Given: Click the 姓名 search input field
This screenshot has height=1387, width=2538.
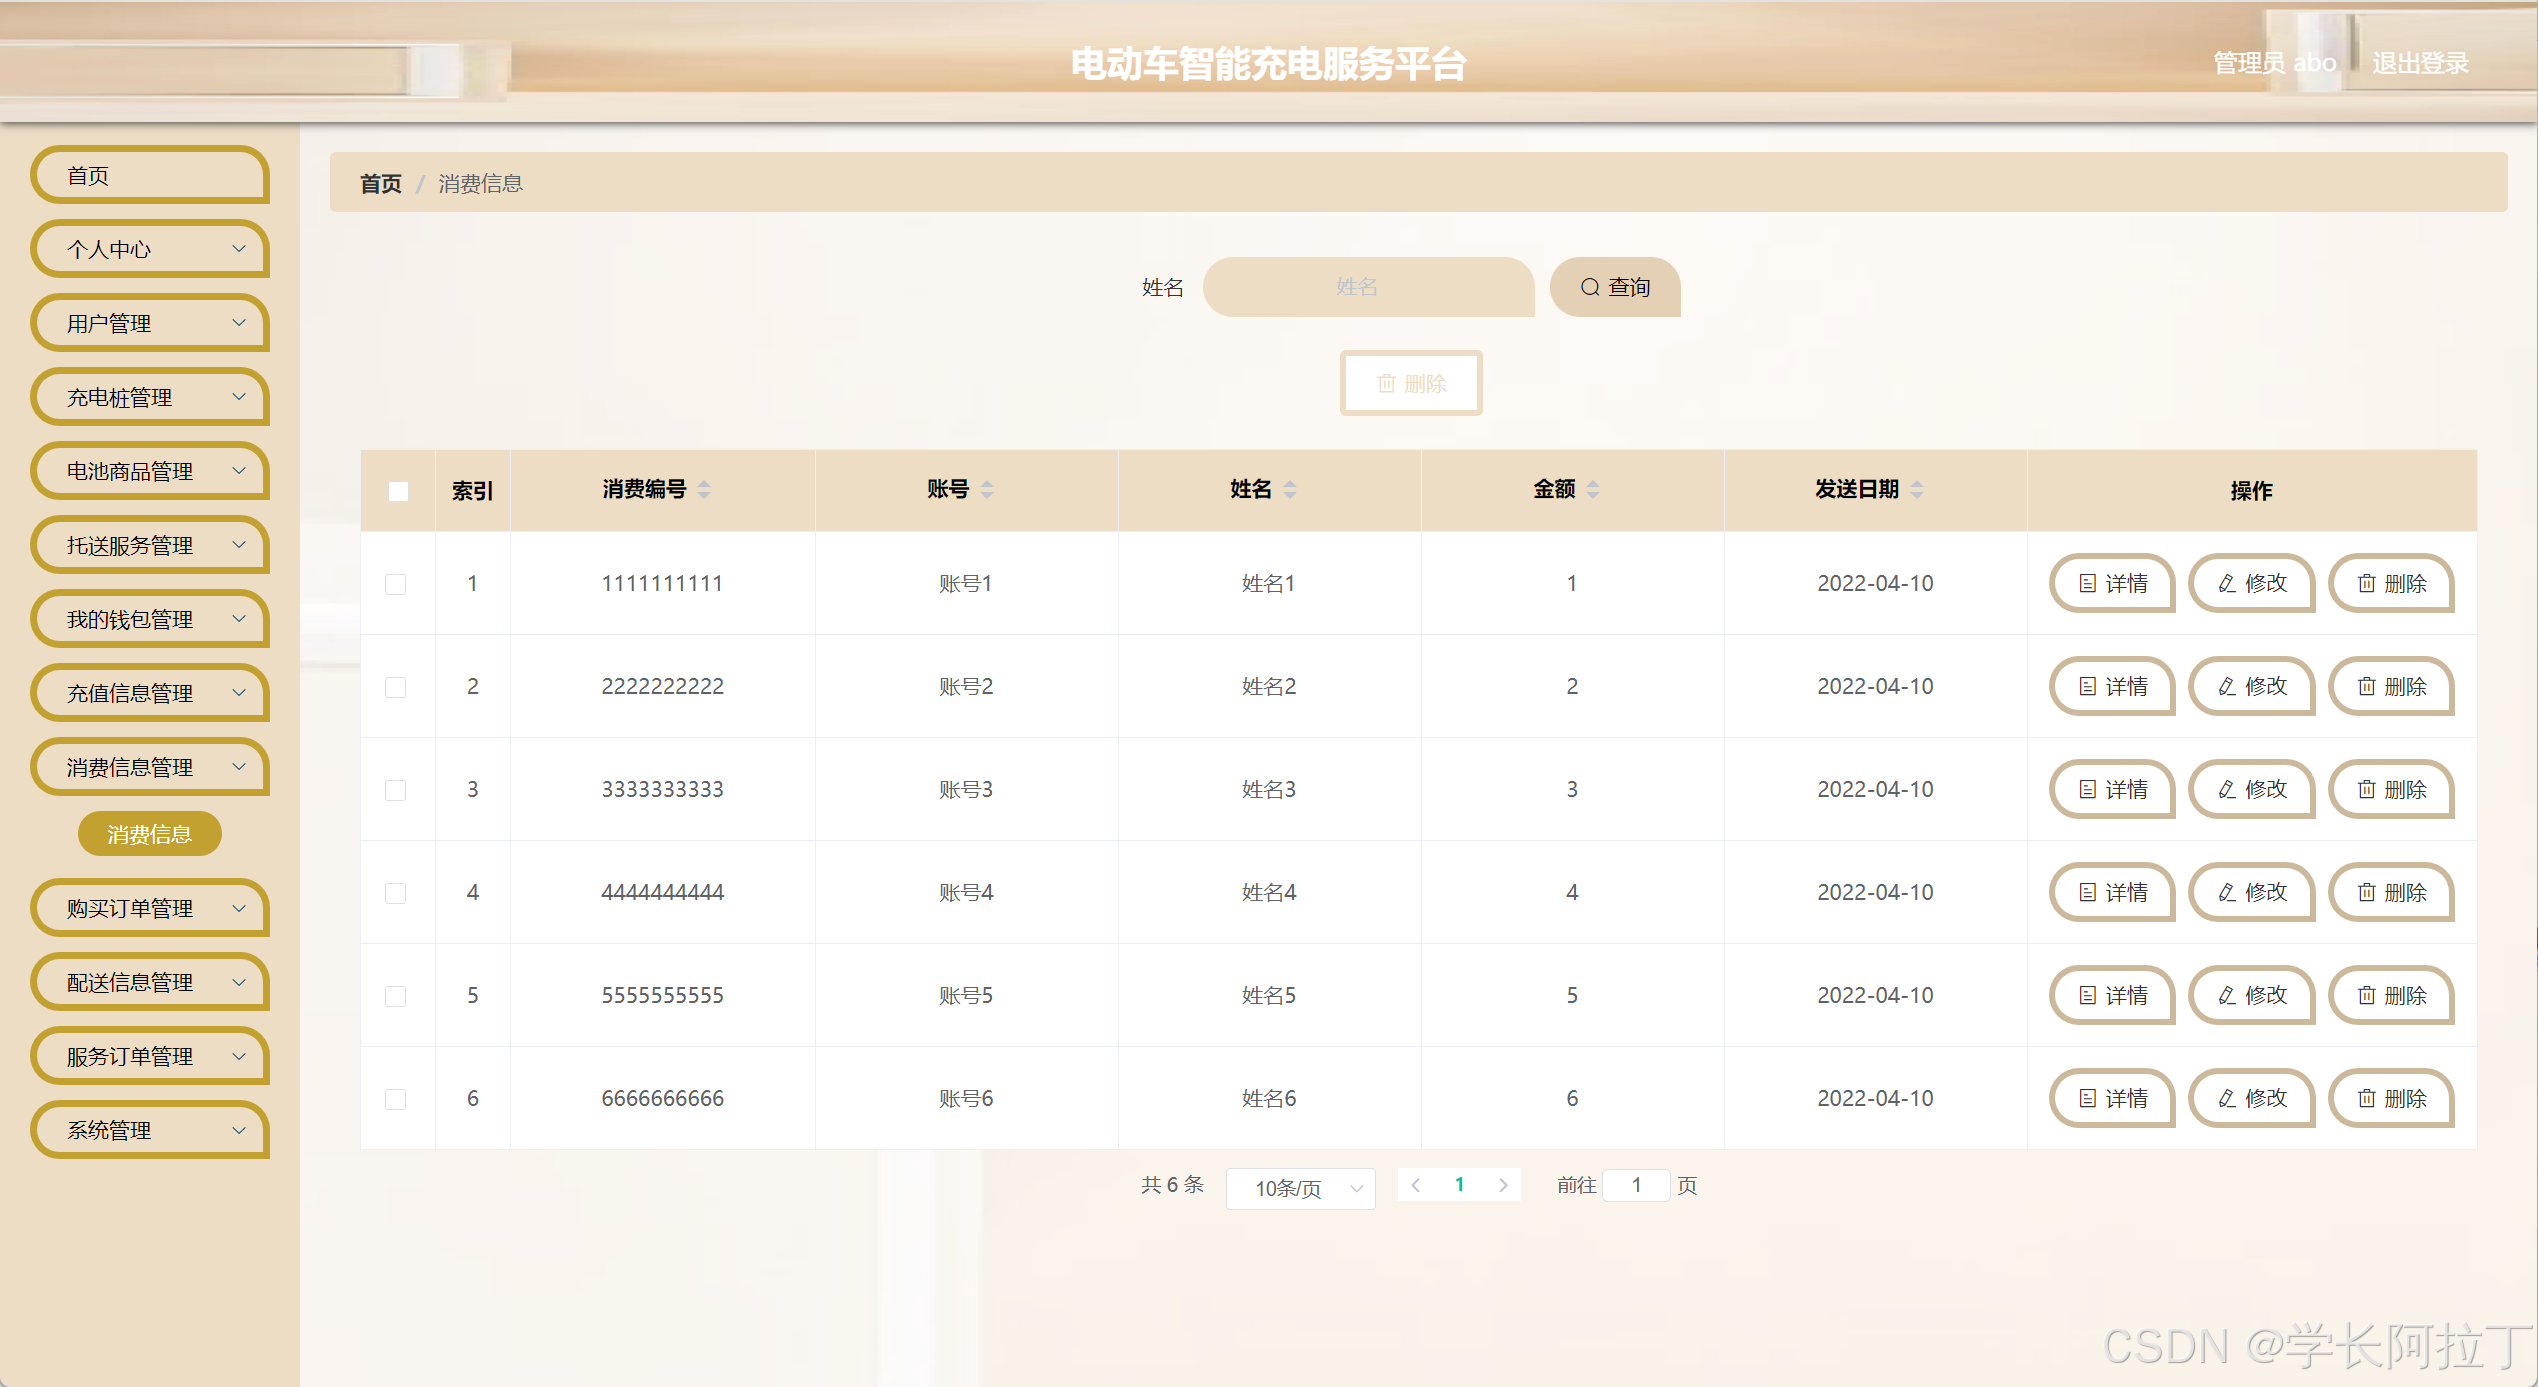Looking at the screenshot, I should [1368, 287].
